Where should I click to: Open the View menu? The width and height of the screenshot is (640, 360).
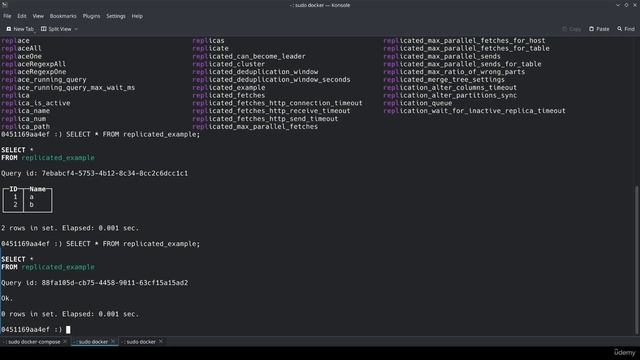(38, 16)
